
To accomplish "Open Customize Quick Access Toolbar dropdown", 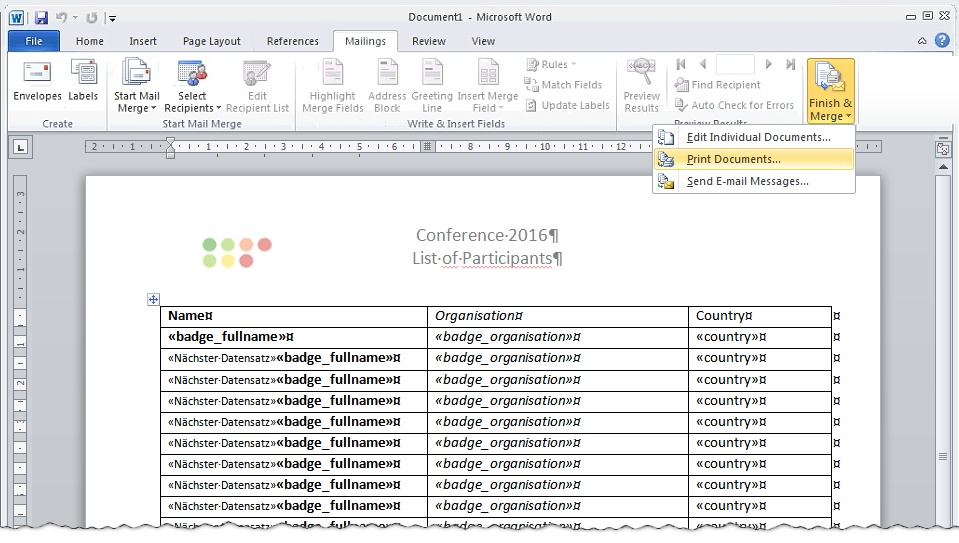I will point(112,18).
